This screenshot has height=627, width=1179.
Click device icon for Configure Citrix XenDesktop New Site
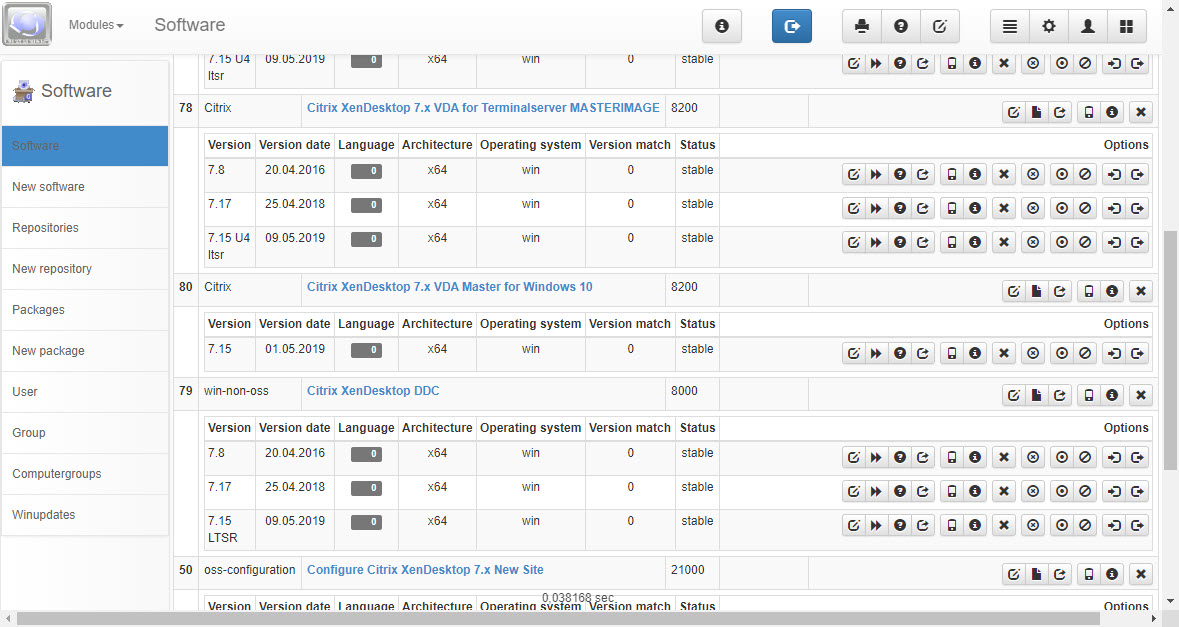tap(1089, 574)
